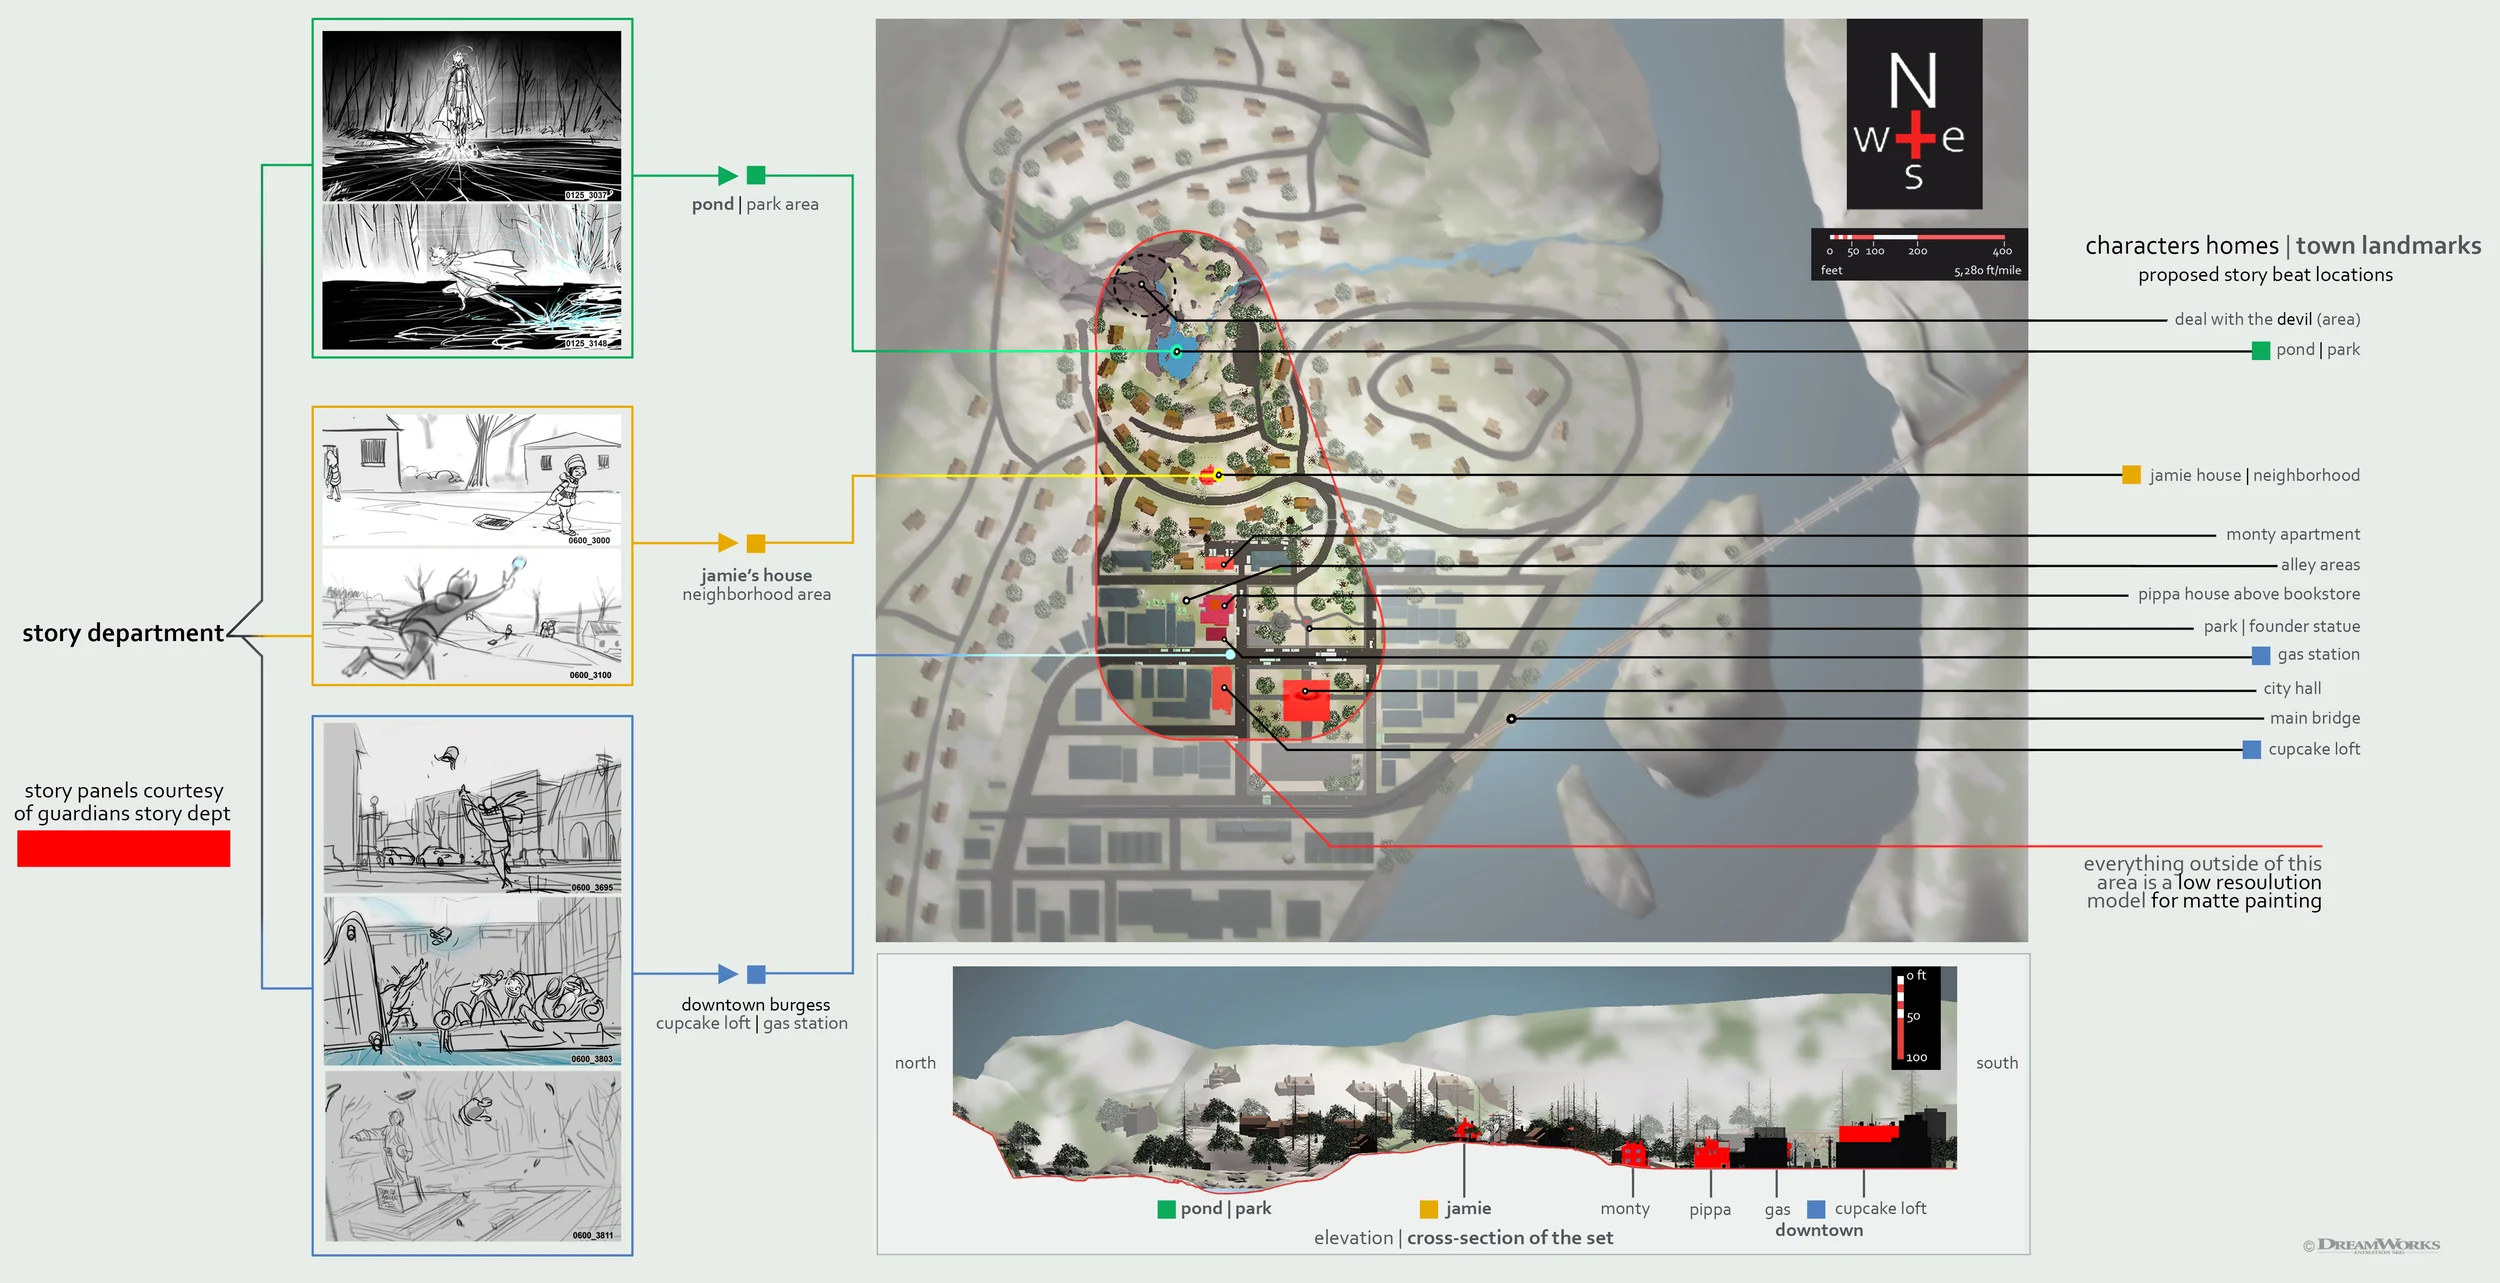This screenshot has height=1283, width=2500.
Task: Click the pond storyboard panel 0125_3037
Action: 472,115
